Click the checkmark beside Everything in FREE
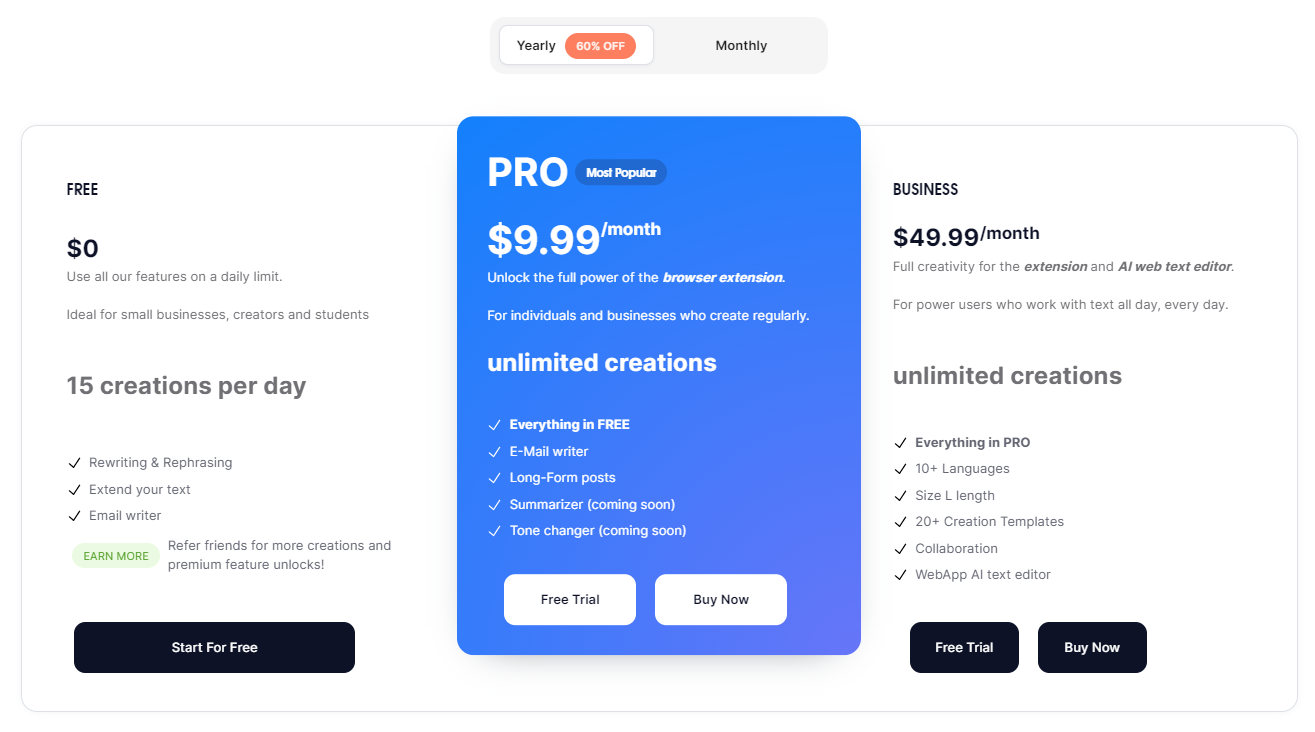This screenshot has height=732, width=1315. pyautogui.click(x=494, y=425)
